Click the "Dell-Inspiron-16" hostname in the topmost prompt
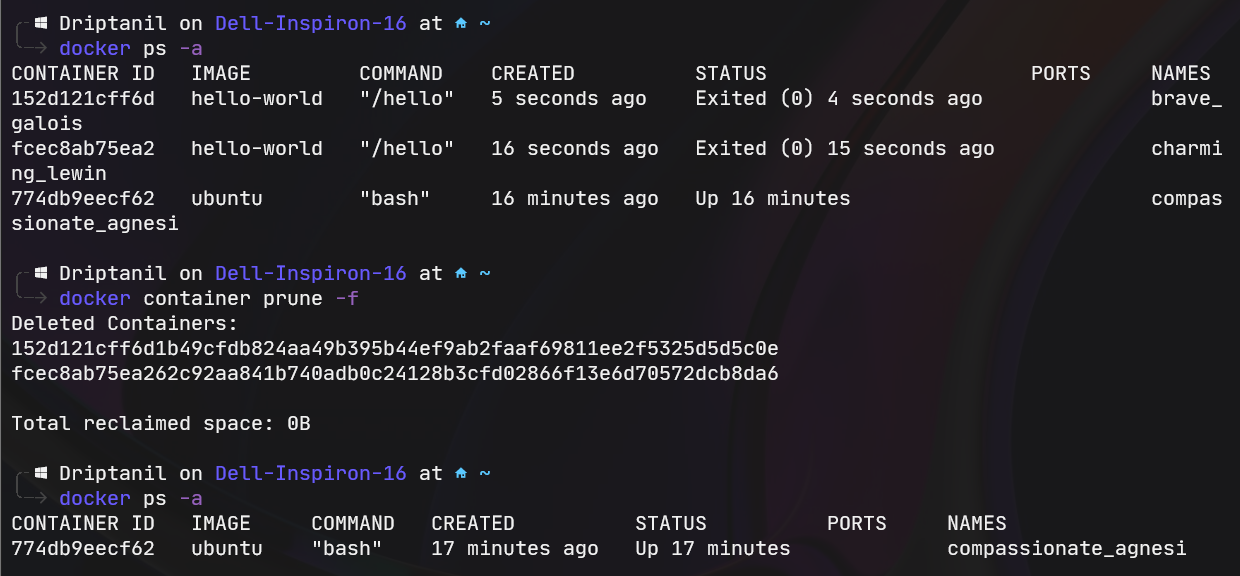 (311, 23)
